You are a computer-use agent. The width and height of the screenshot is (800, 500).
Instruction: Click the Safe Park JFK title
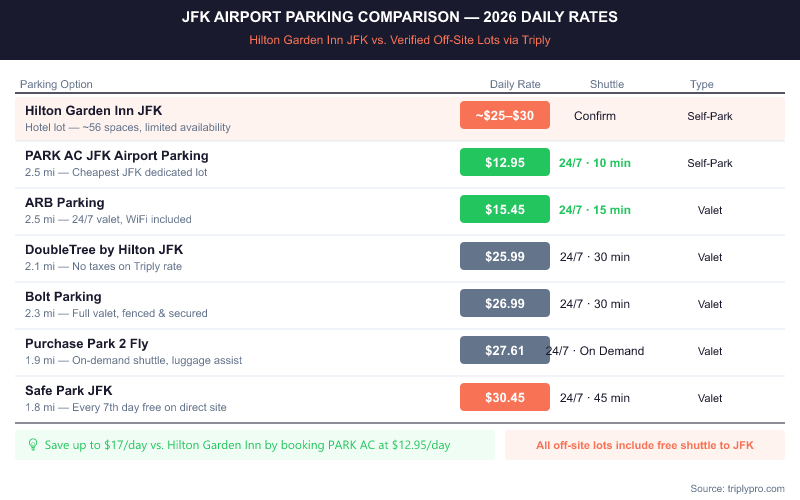click(x=68, y=390)
